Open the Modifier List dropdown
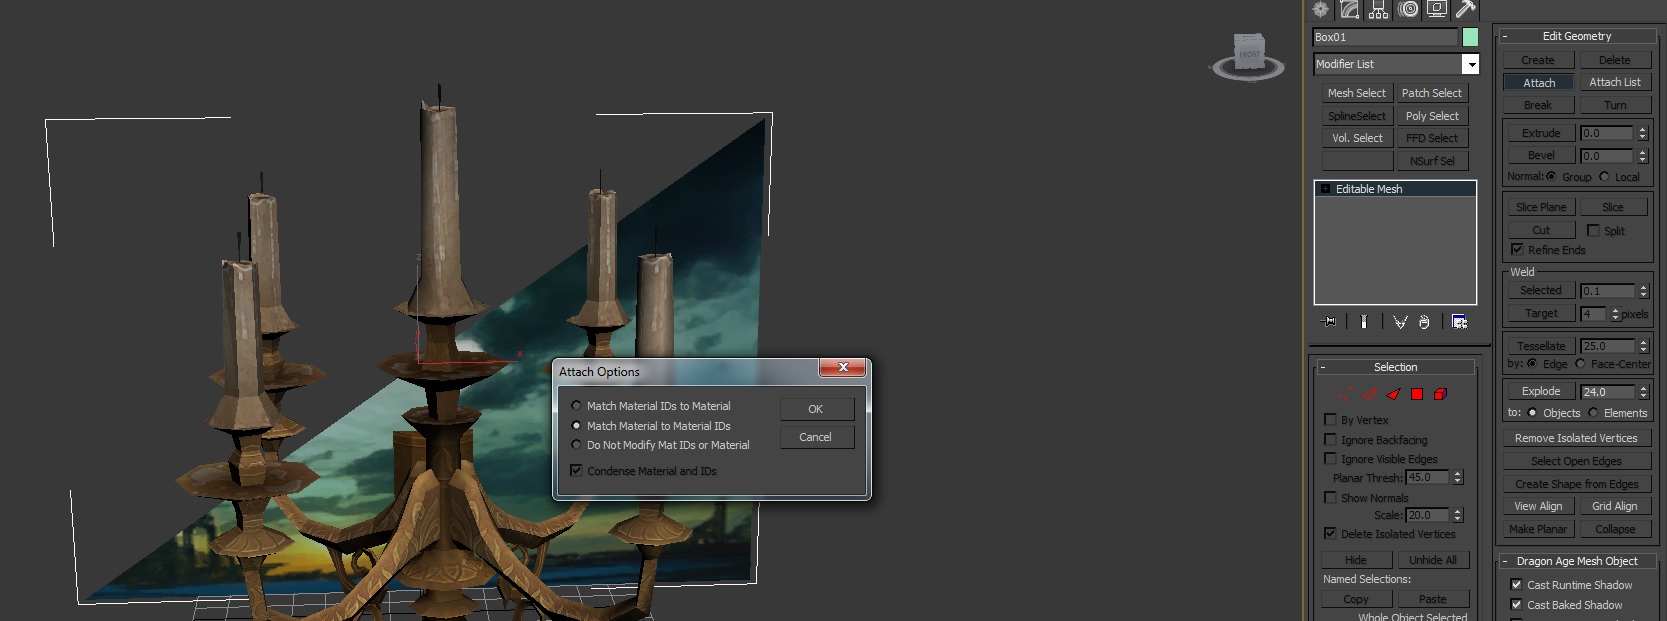The height and width of the screenshot is (621, 1667). coord(1470,64)
